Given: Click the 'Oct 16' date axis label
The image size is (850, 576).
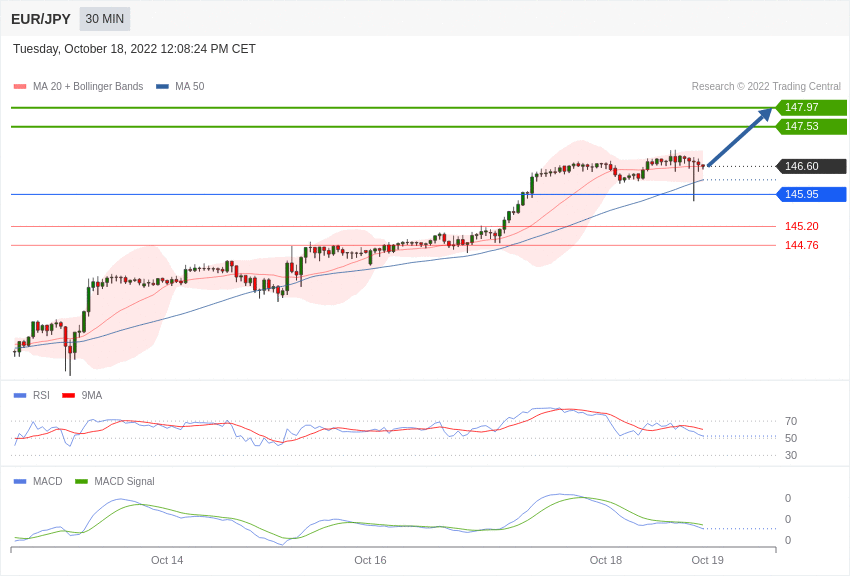Looking at the screenshot, I should click(x=370, y=560).
